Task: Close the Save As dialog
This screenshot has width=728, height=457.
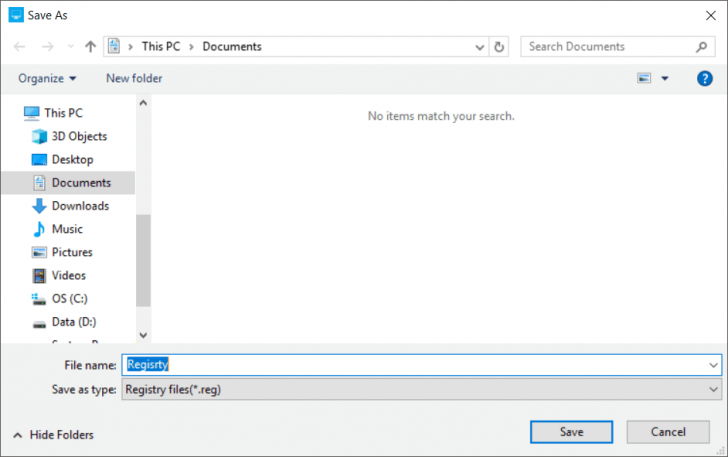Action: click(710, 15)
